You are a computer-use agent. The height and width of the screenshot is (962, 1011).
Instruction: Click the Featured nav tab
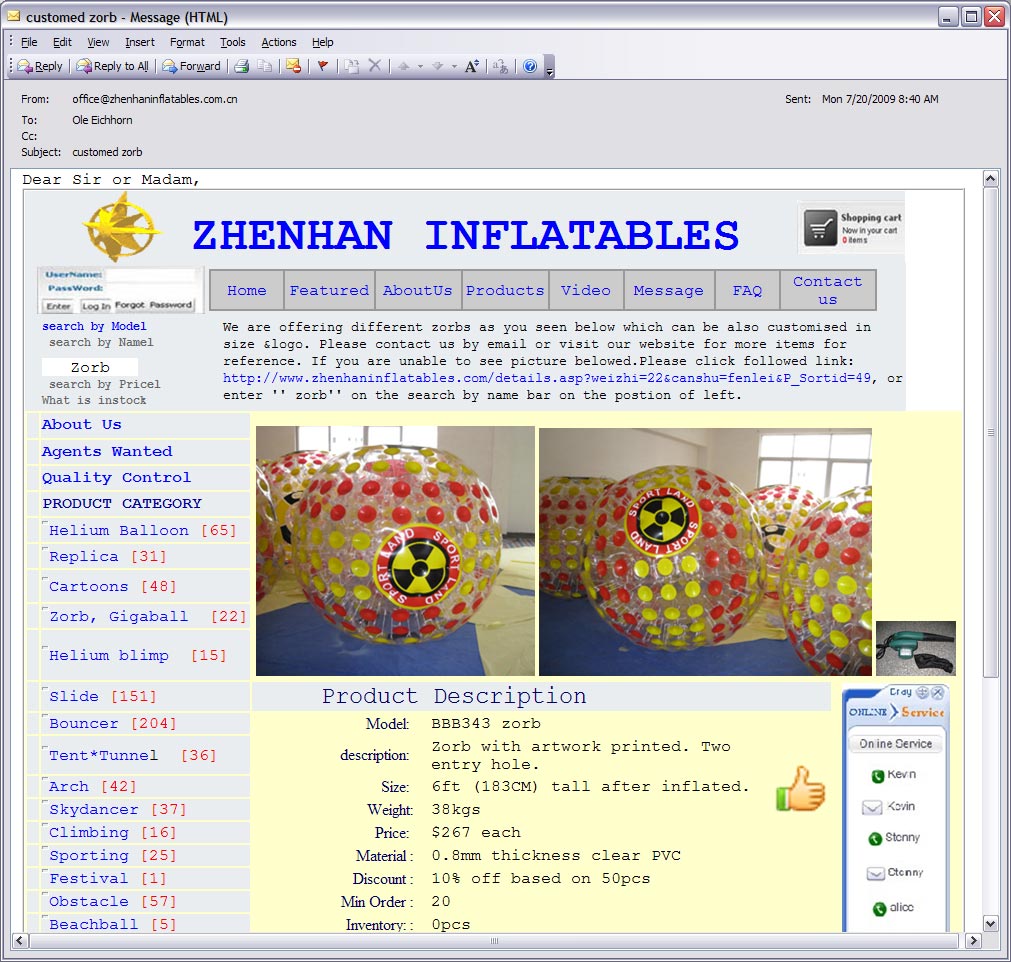pyautogui.click(x=329, y=290)
